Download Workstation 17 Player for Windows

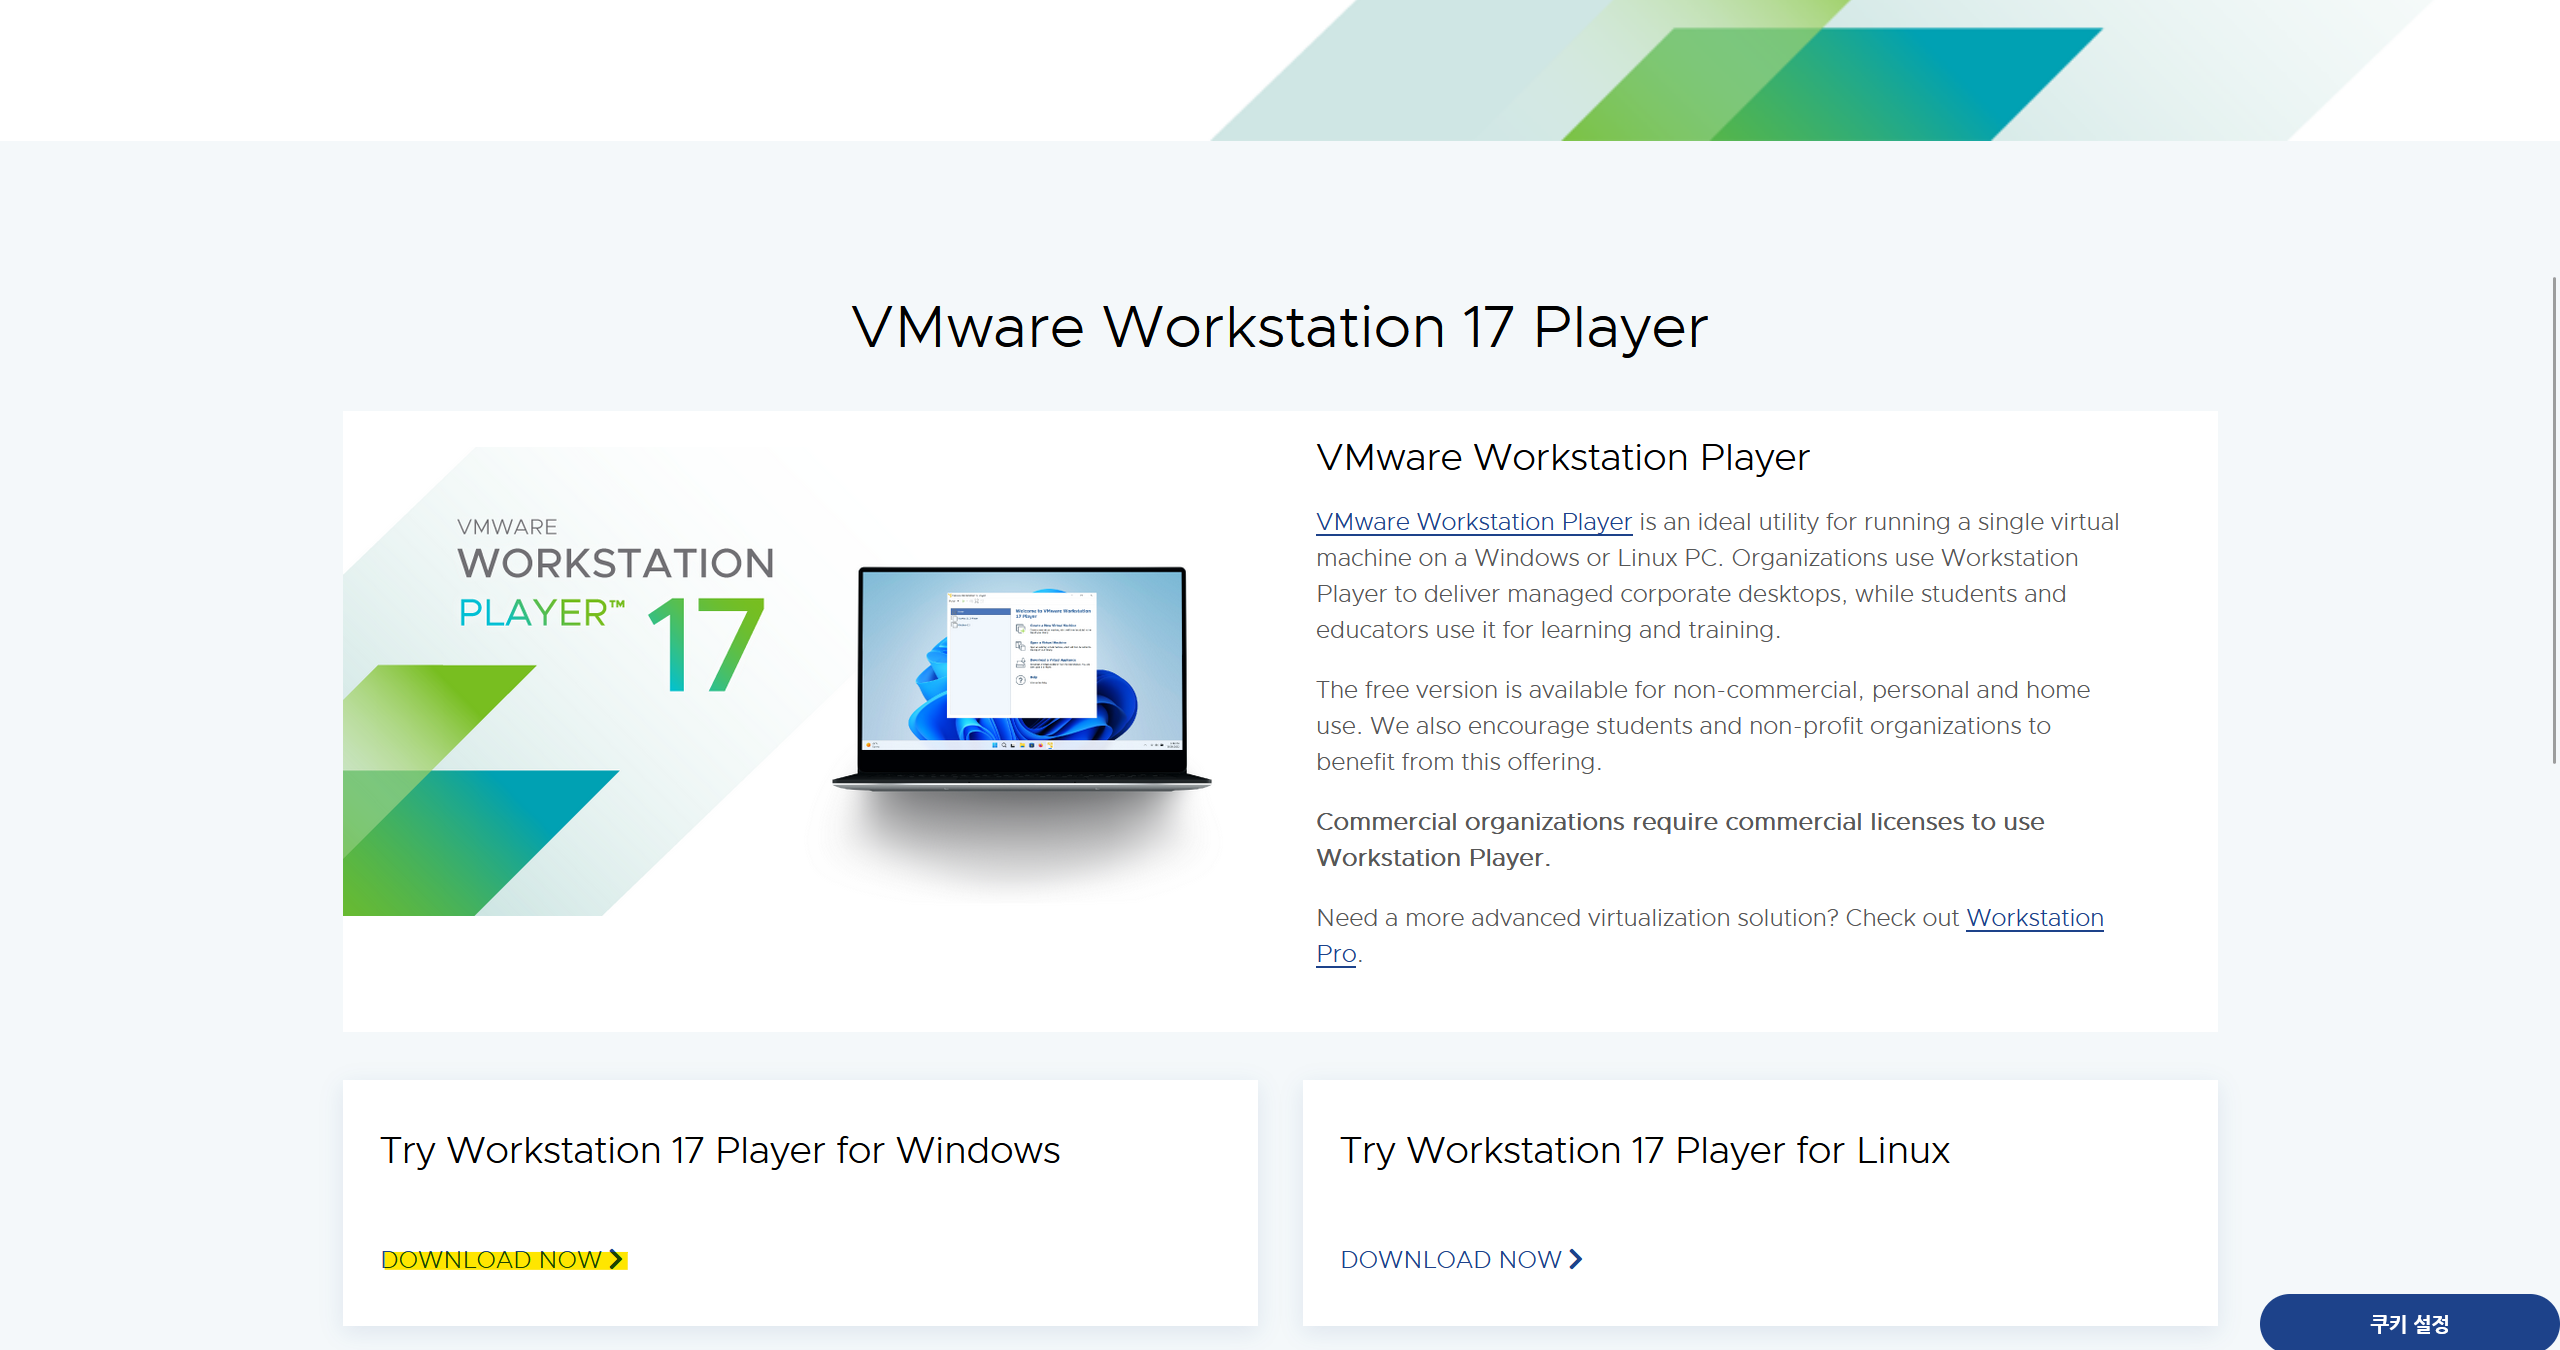pos(492,1259)
